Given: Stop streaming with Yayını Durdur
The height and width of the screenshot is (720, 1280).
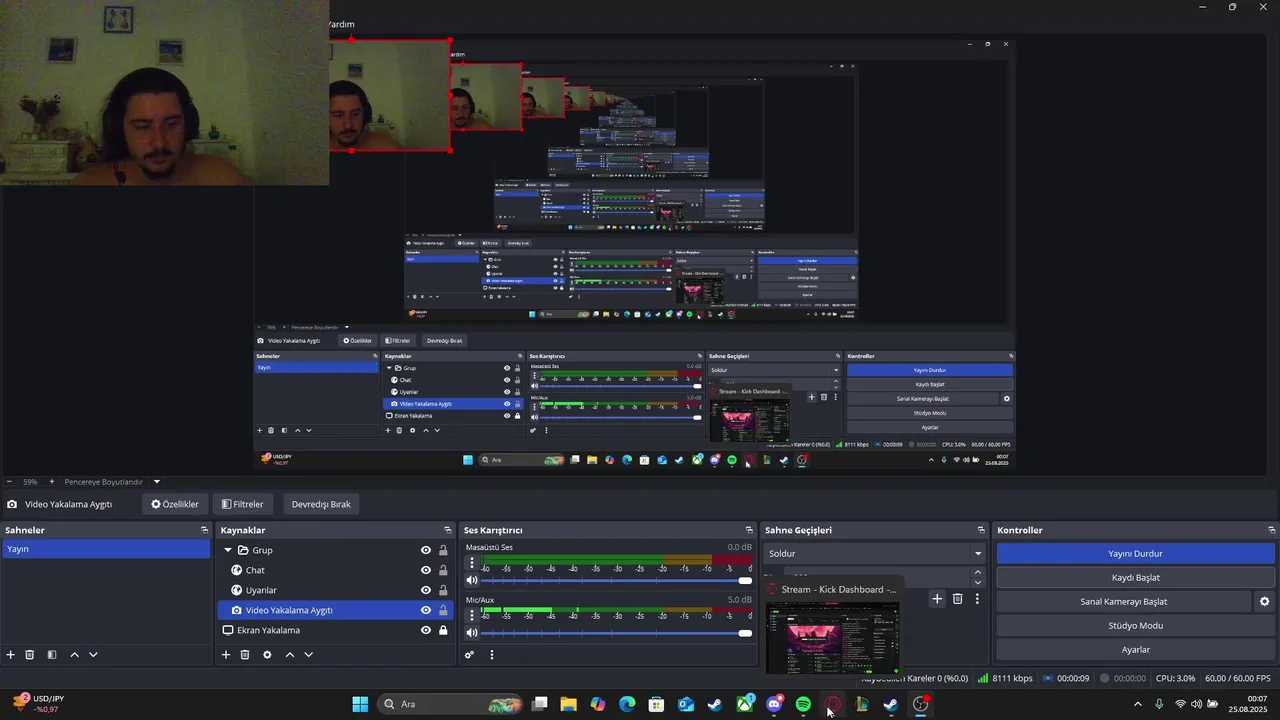Looking at the screenshot, I should pos(1135,554).
